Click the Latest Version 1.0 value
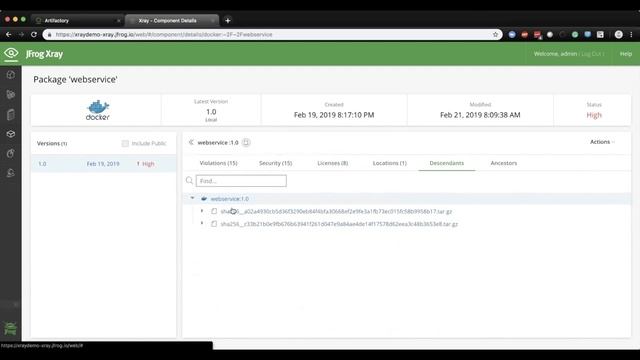 (211, 112)
